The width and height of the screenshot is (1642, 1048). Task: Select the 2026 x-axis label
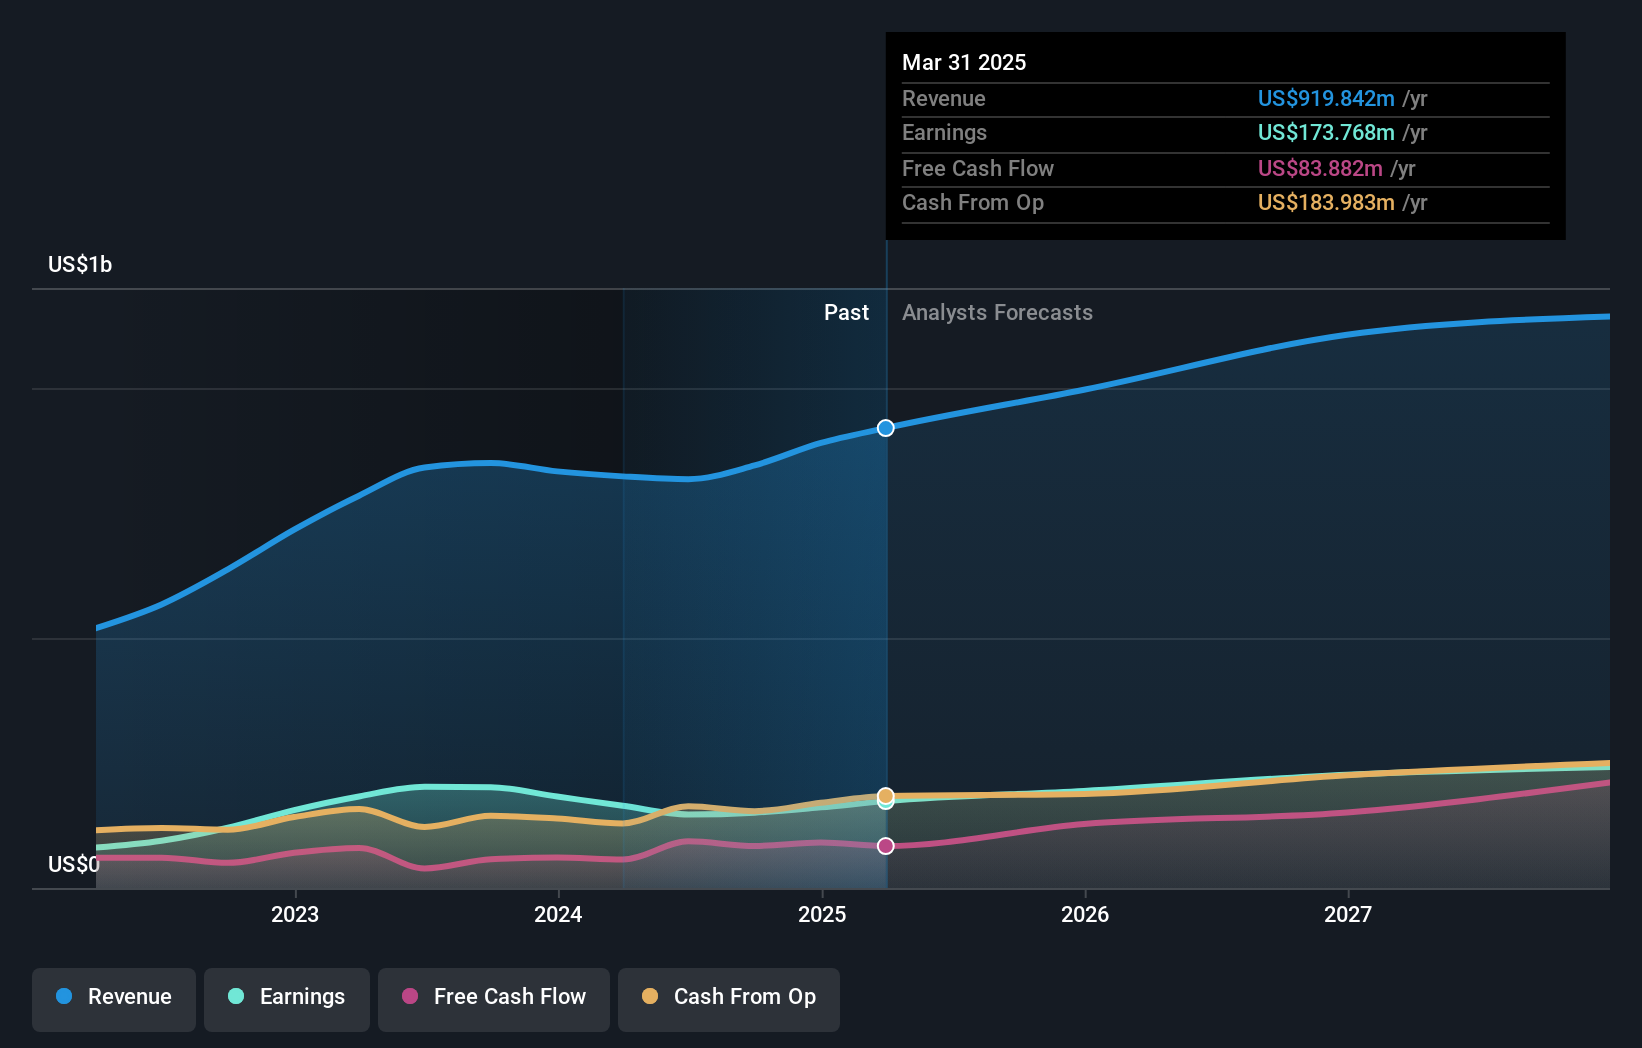click(x=1085, y=914)
